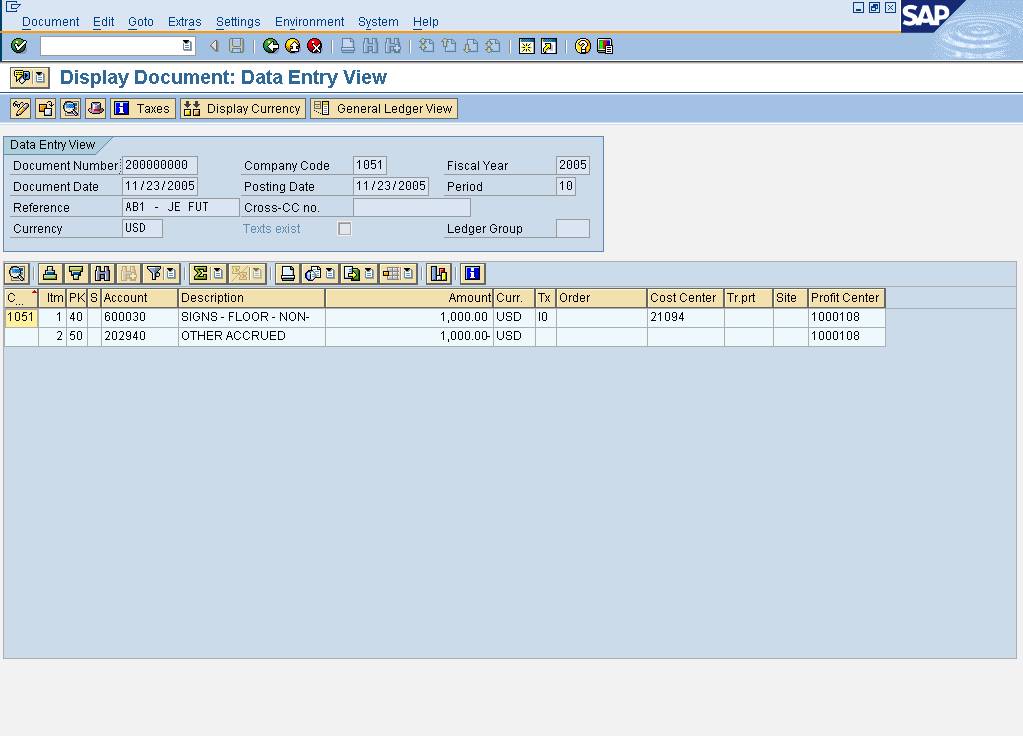This screenshot has height=736, width=1023.
Task: Click the Description column header
Action: pos(251,298)
